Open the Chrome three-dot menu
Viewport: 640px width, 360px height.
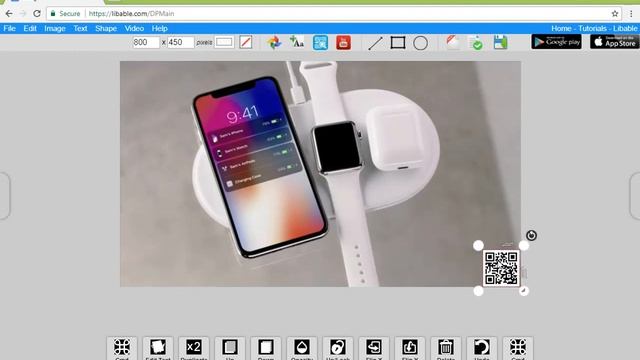pyautogui.click(x=631, y=13)
